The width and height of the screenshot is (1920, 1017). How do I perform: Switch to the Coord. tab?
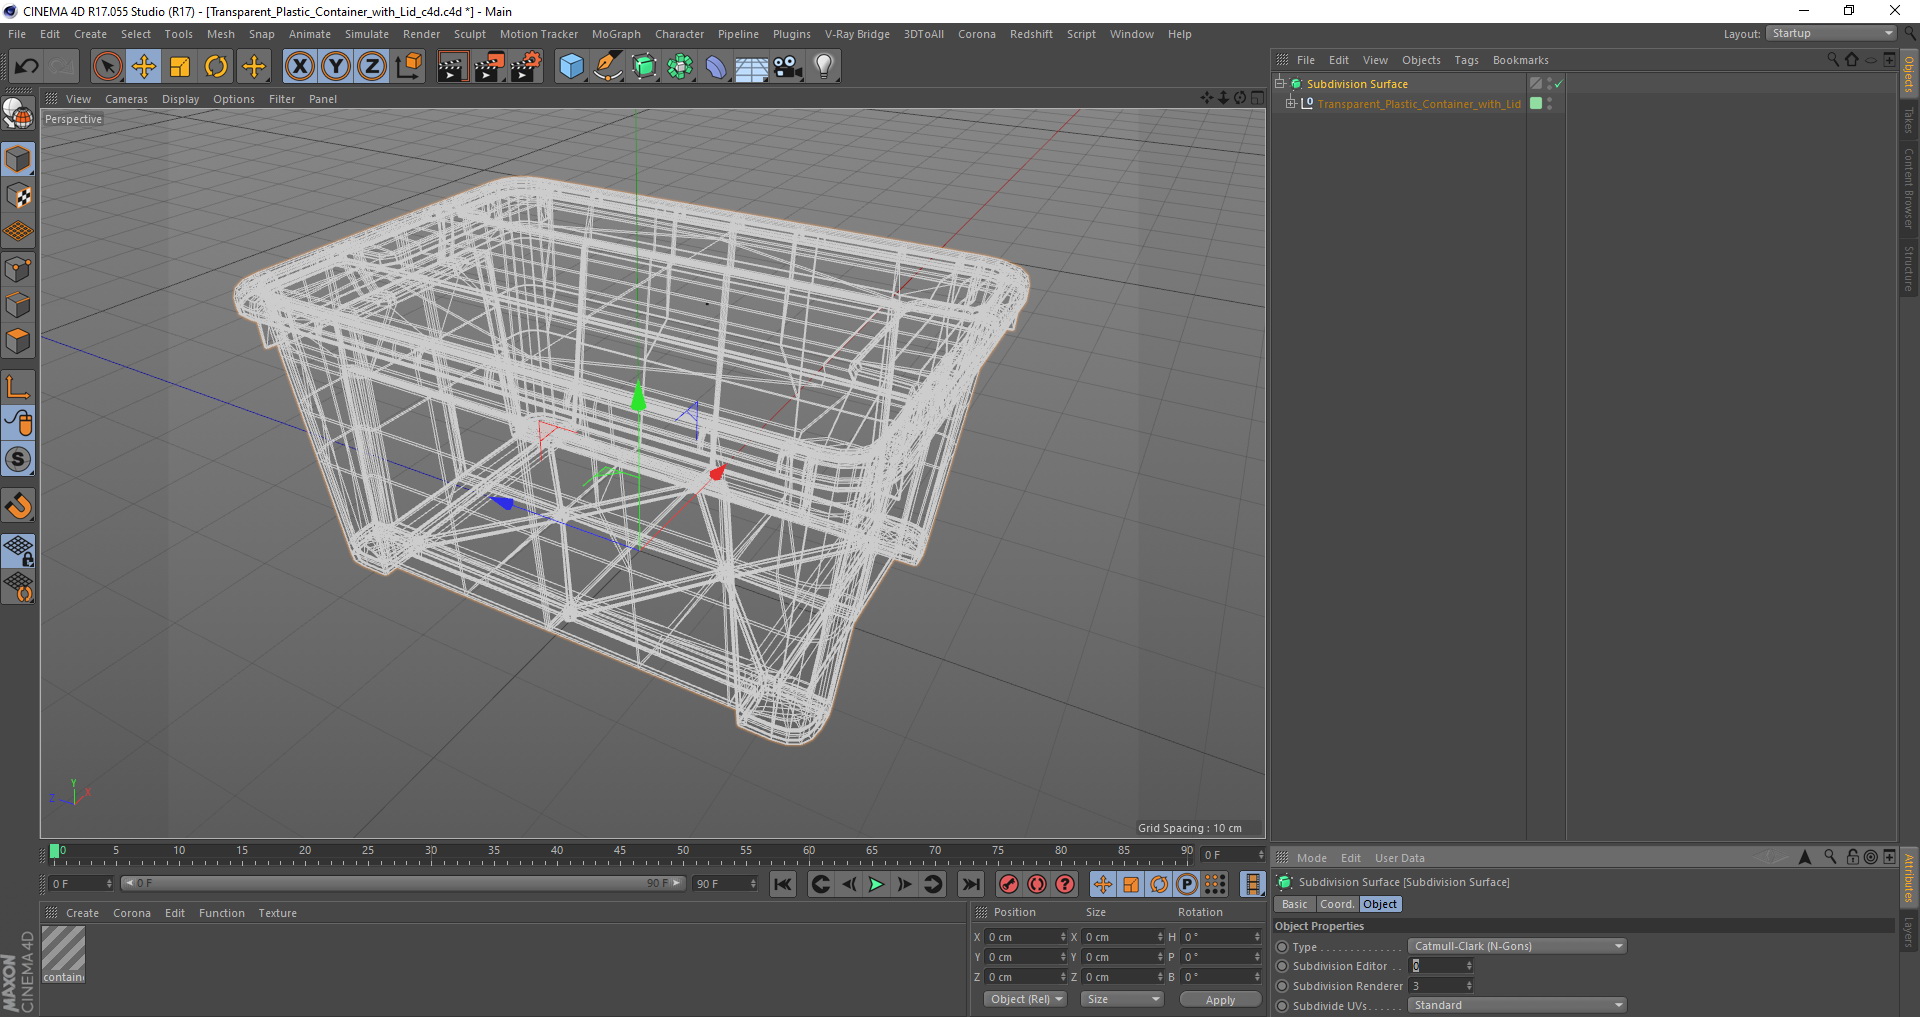1336,904
